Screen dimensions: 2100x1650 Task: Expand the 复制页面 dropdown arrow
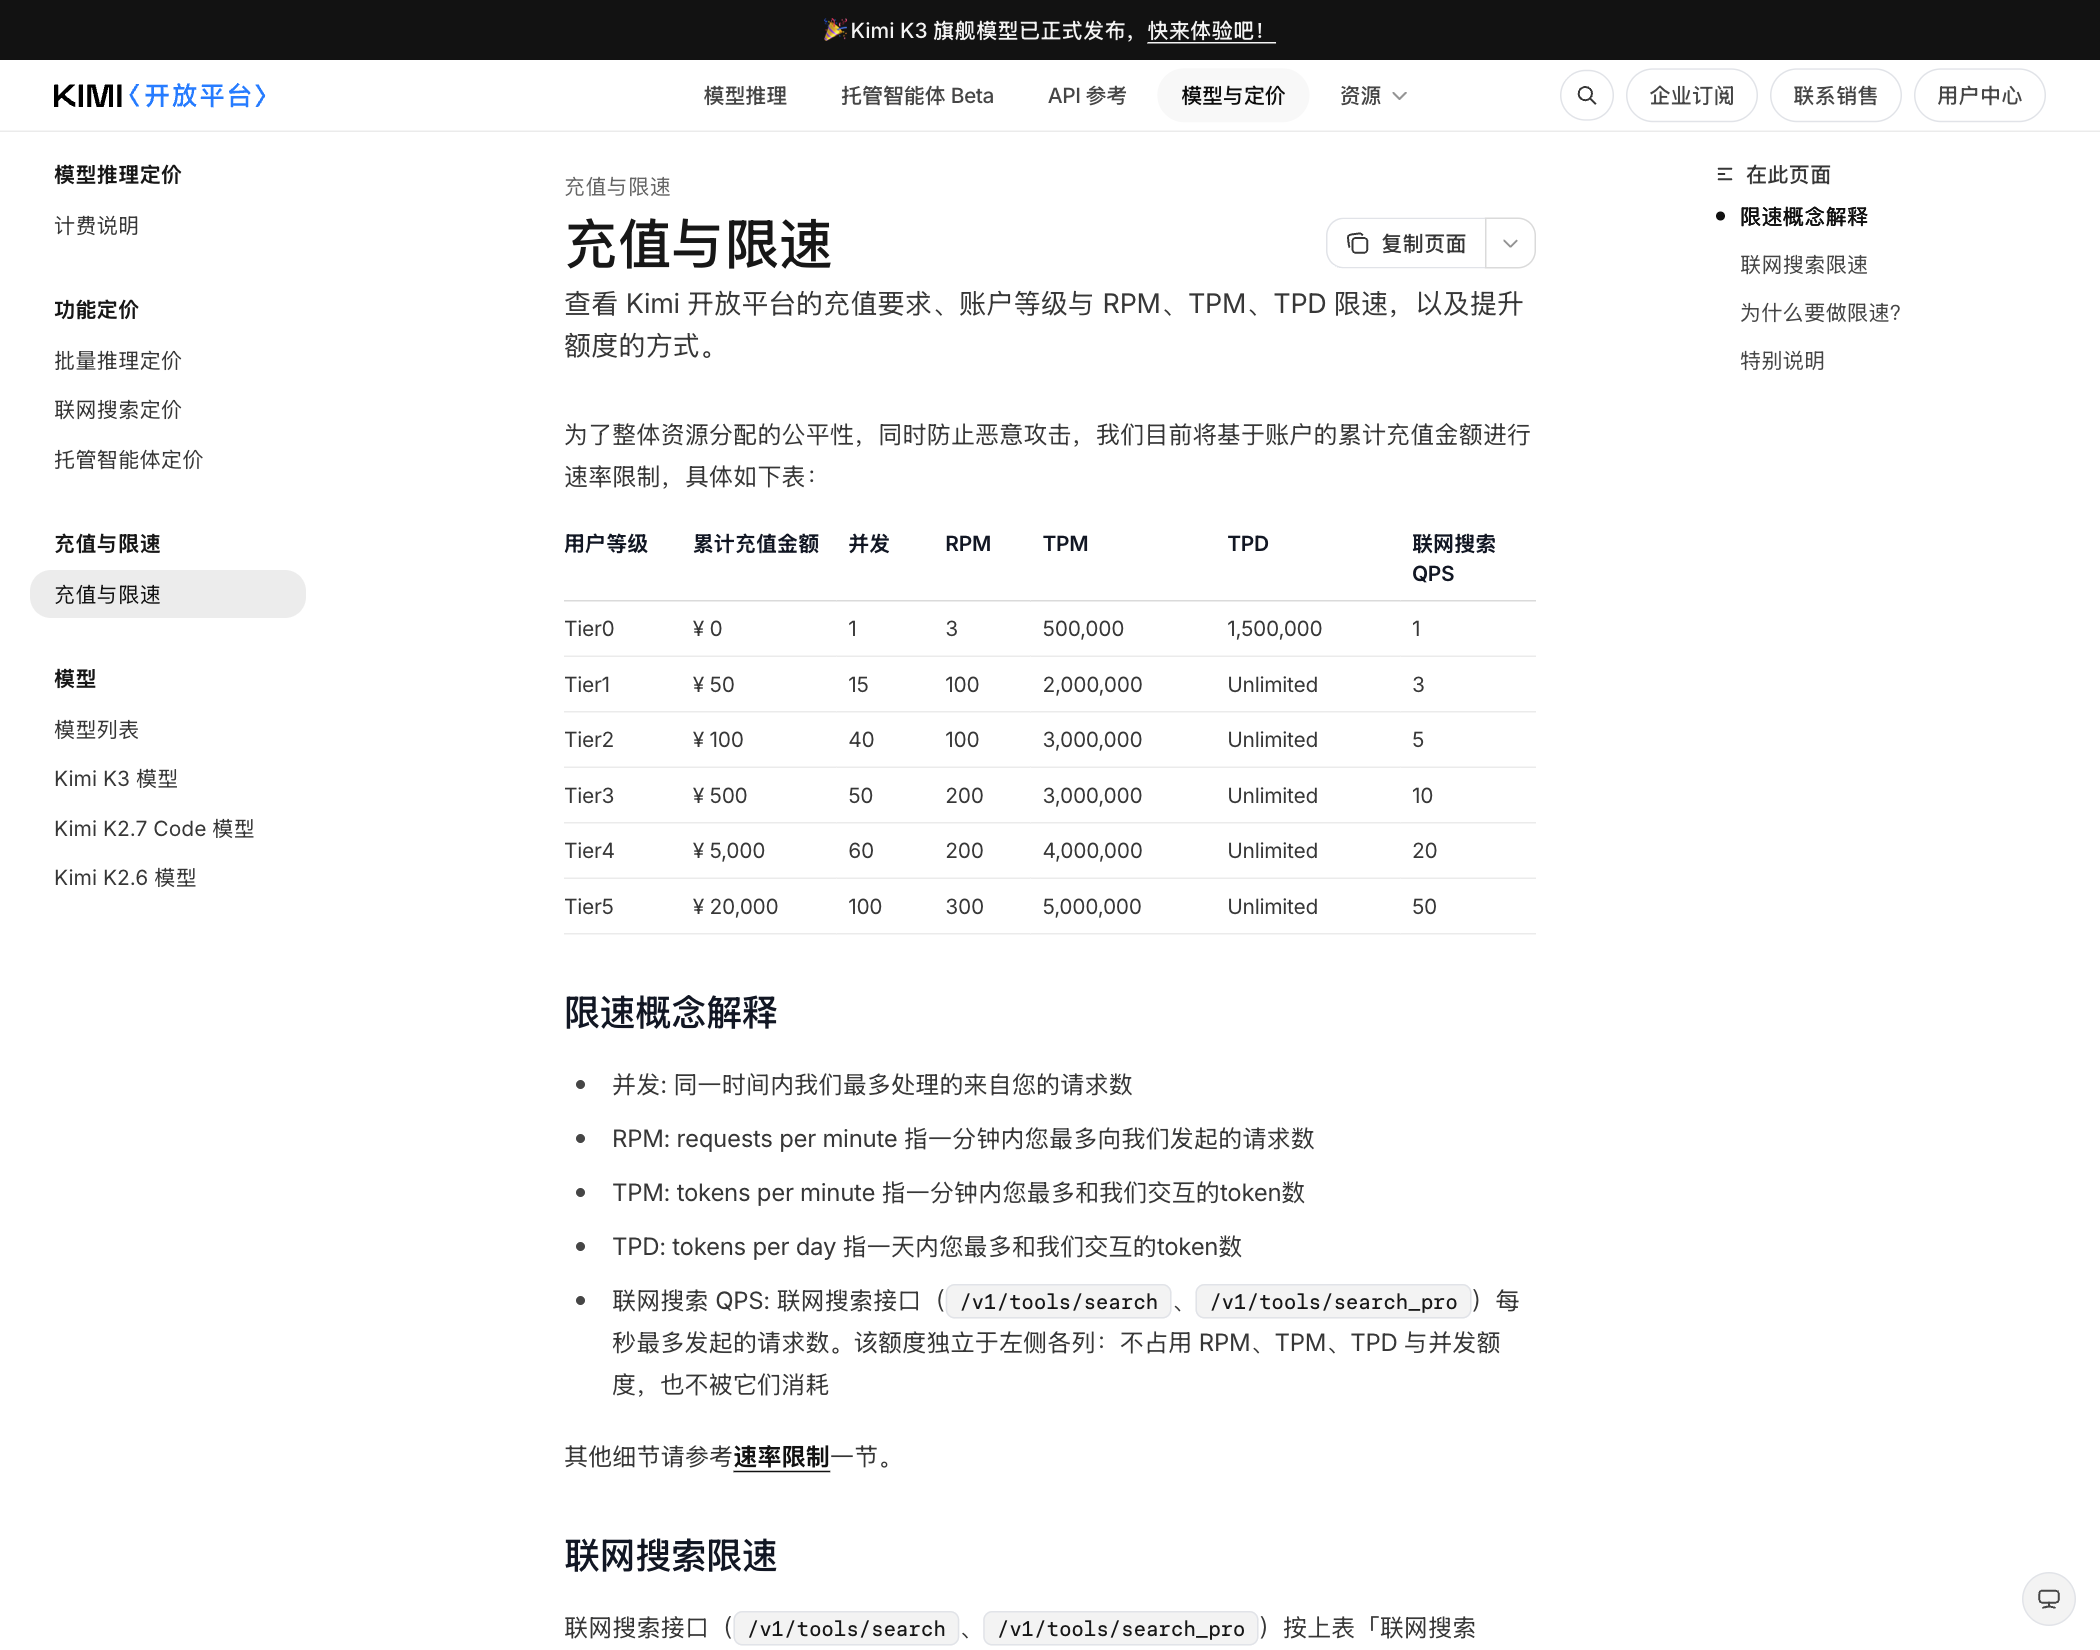(x=1510, y=243)
